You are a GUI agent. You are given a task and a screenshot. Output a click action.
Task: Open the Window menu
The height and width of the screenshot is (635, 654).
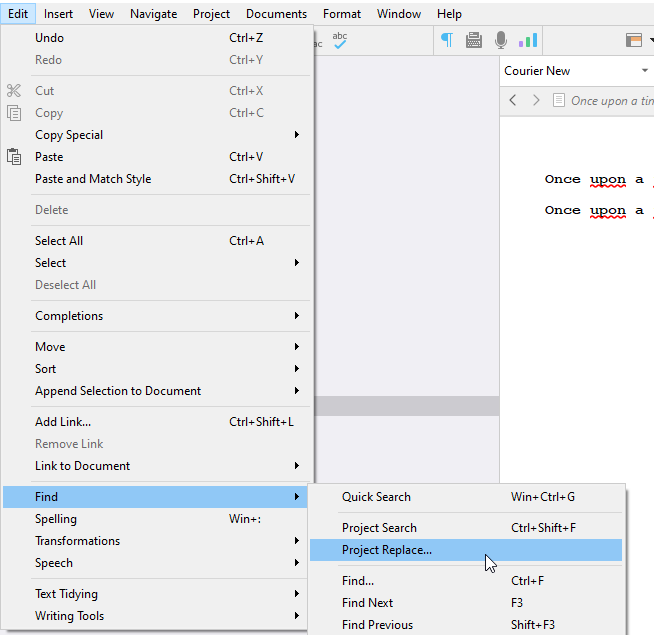tap(399, 14)
